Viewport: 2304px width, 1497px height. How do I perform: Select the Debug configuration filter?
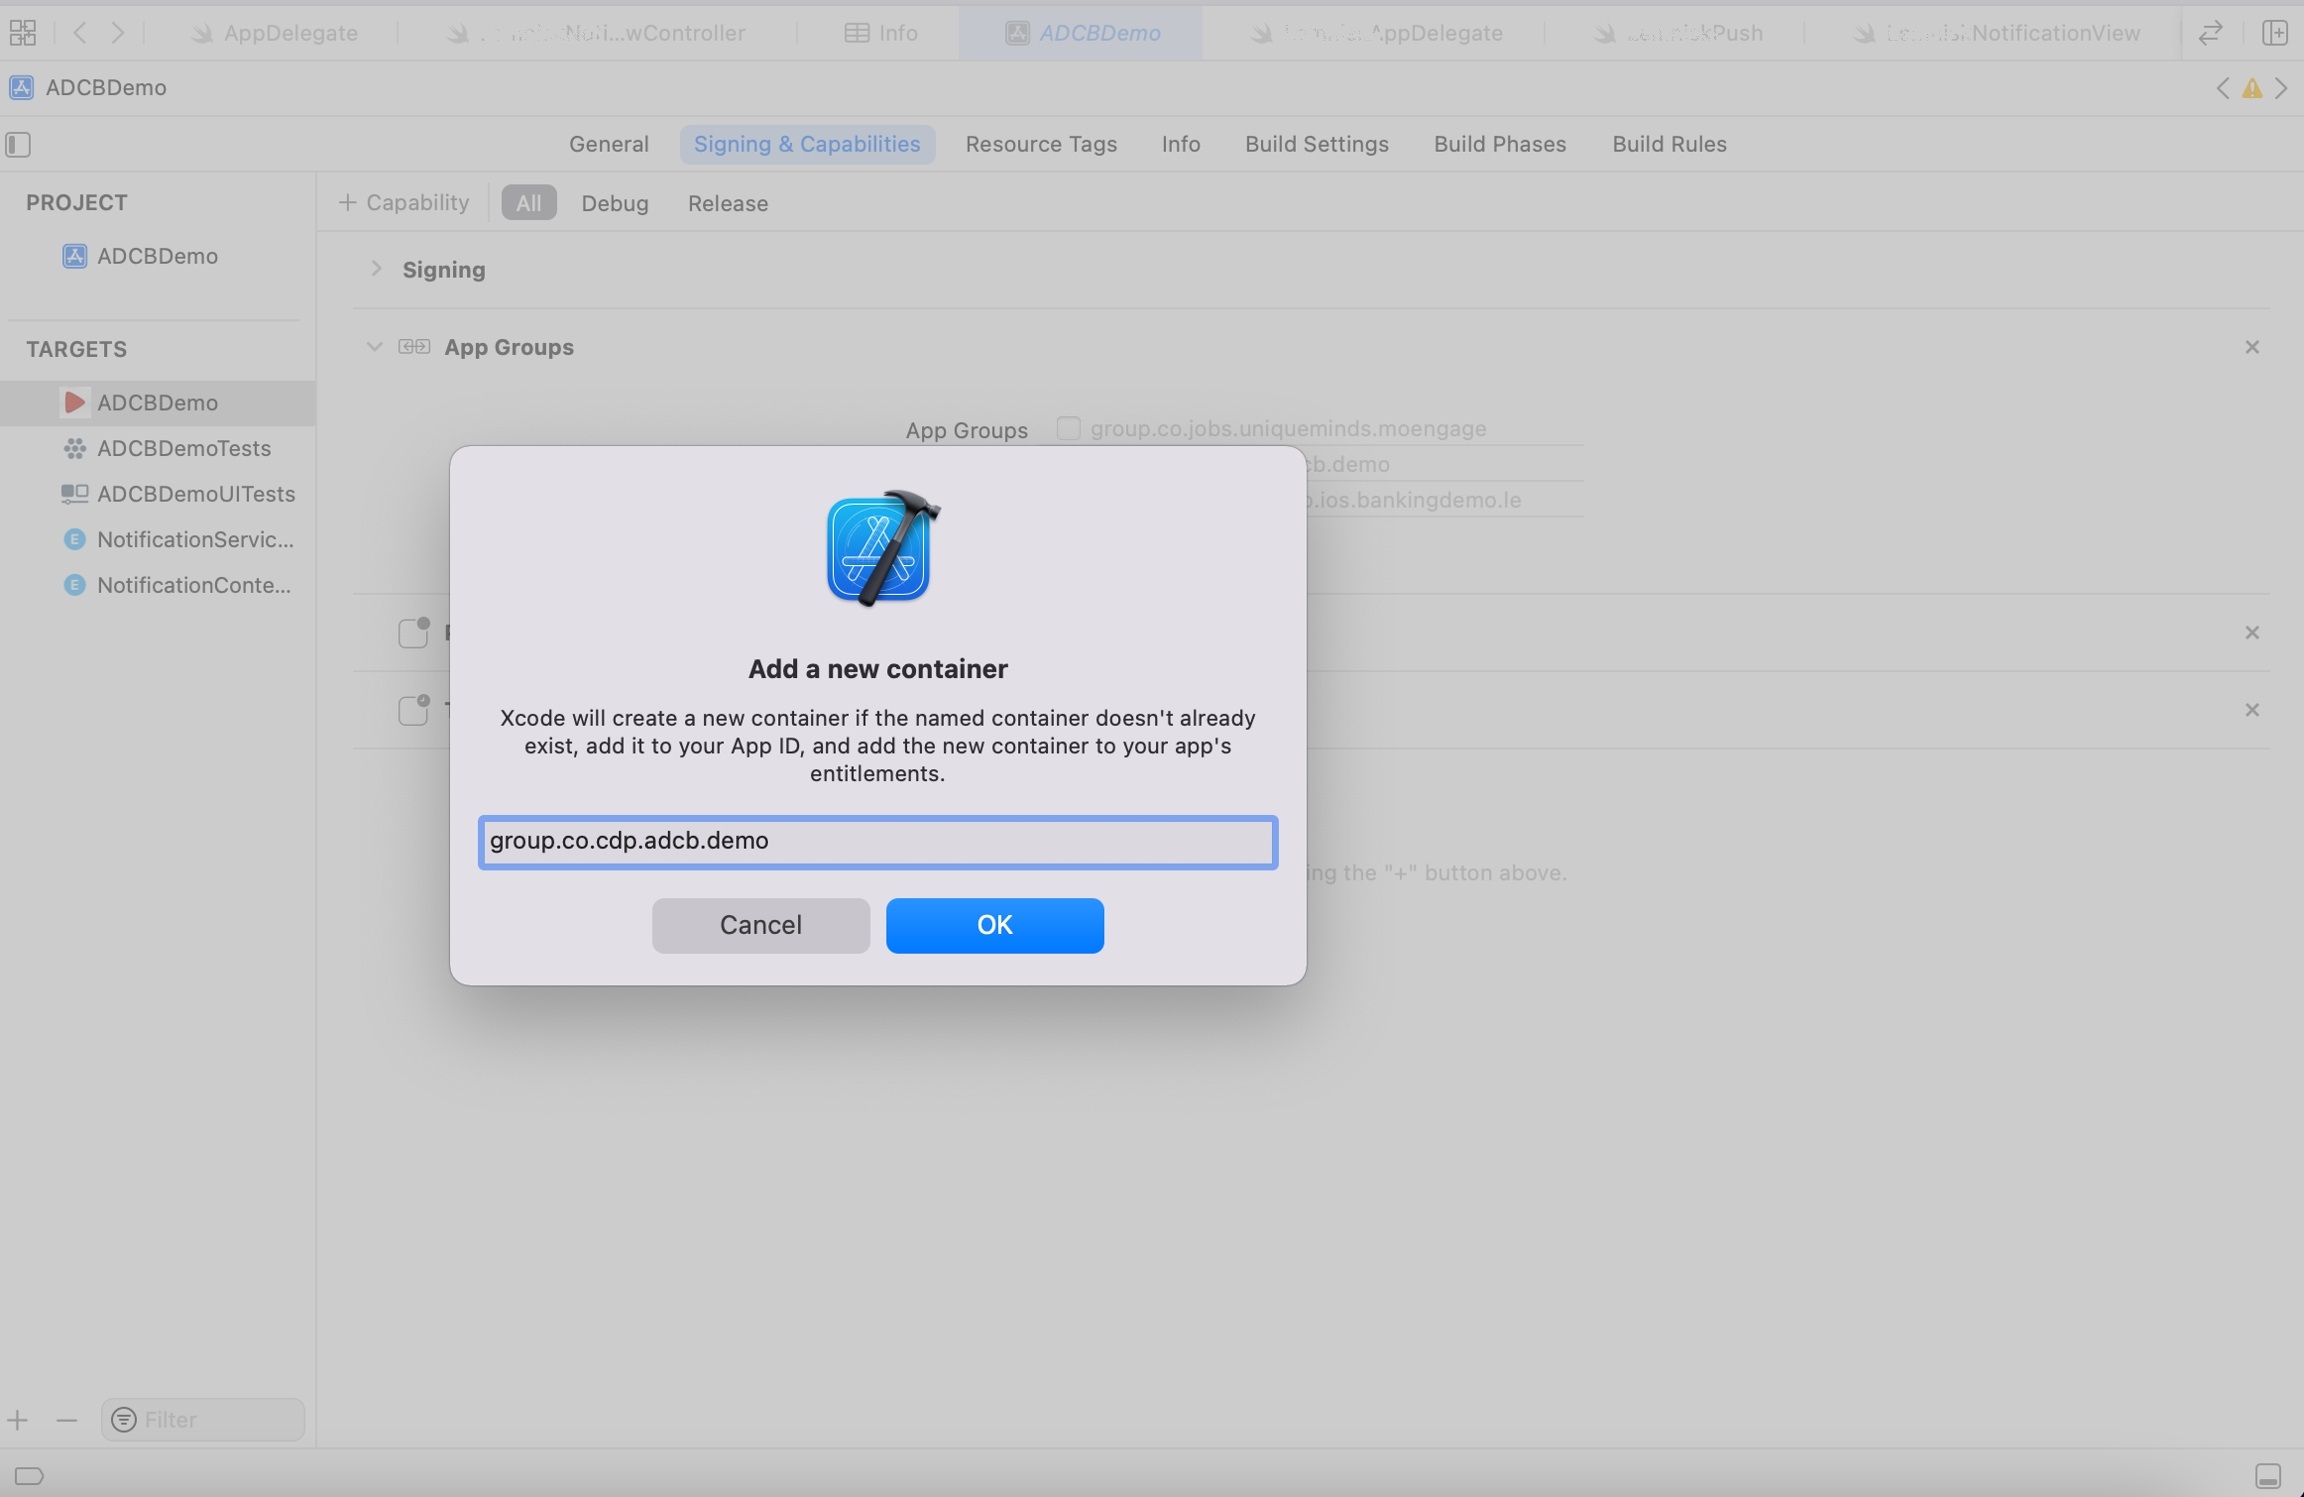[614, 203]
